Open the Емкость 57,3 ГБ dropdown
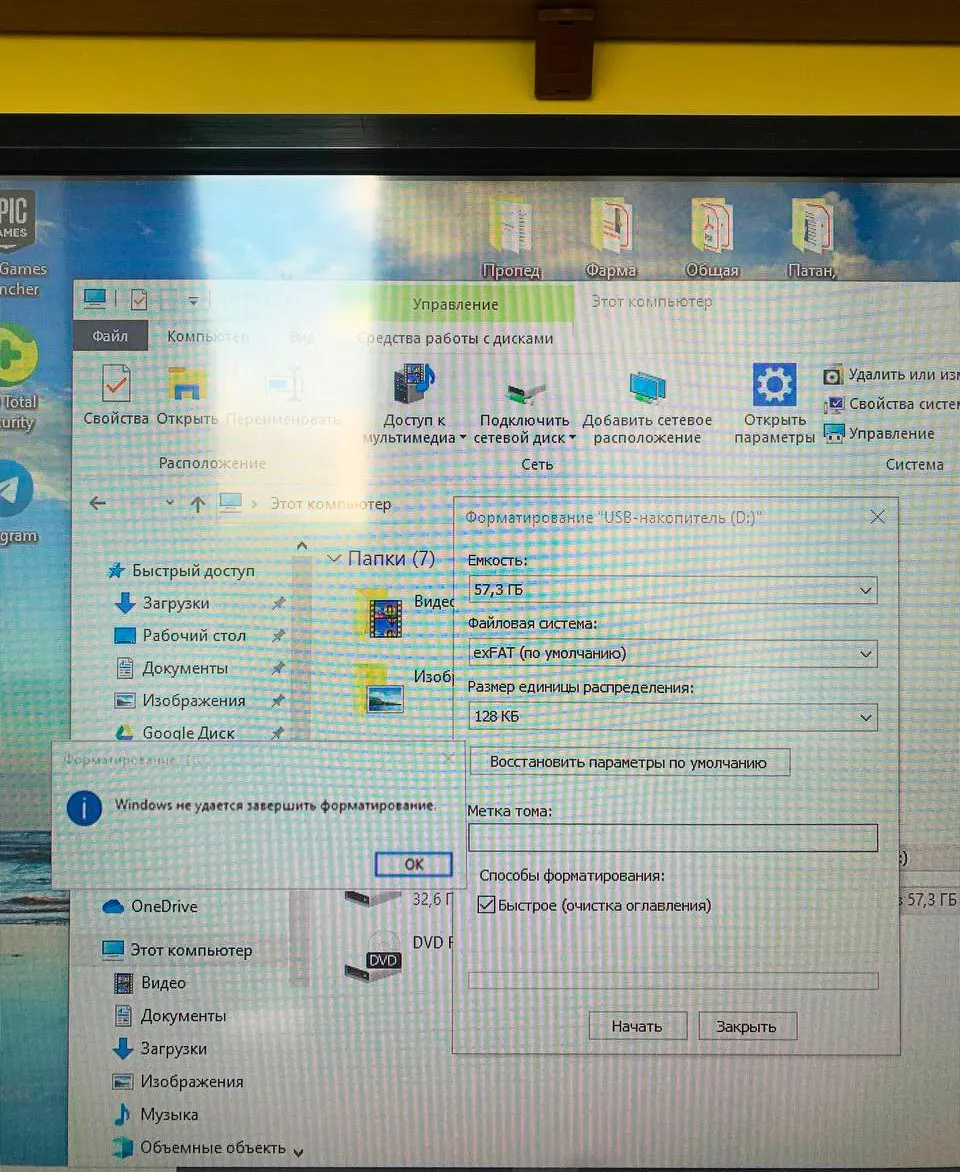The image size is (960, 1172). point(673,590)
